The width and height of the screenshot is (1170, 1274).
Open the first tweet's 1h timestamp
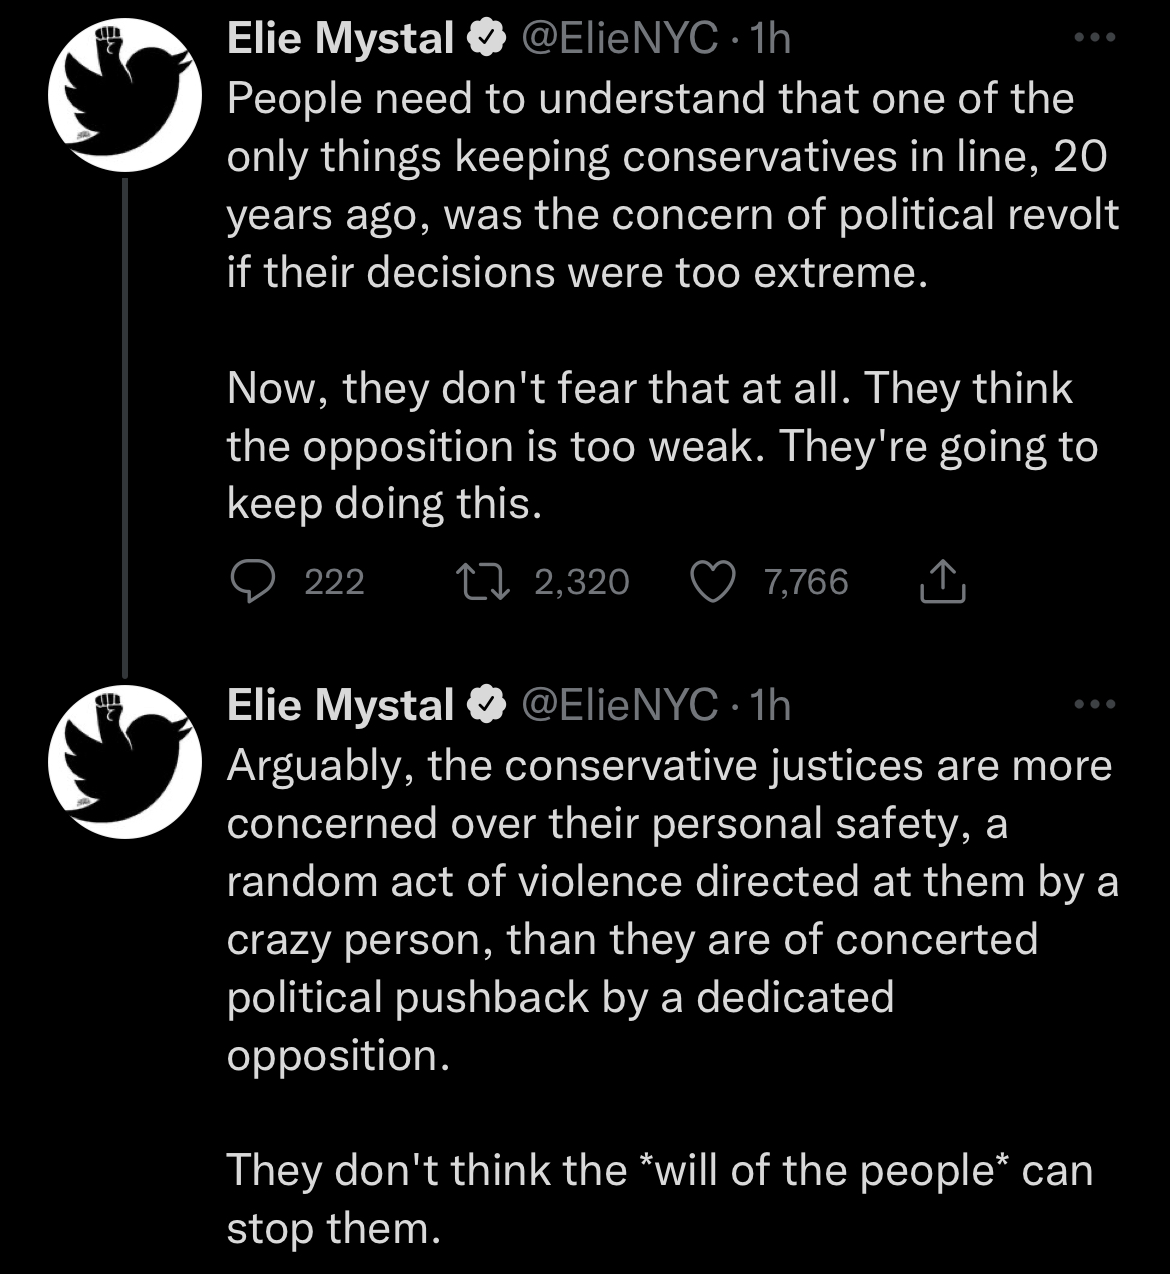pyautogui.click(x=769, y=39)
